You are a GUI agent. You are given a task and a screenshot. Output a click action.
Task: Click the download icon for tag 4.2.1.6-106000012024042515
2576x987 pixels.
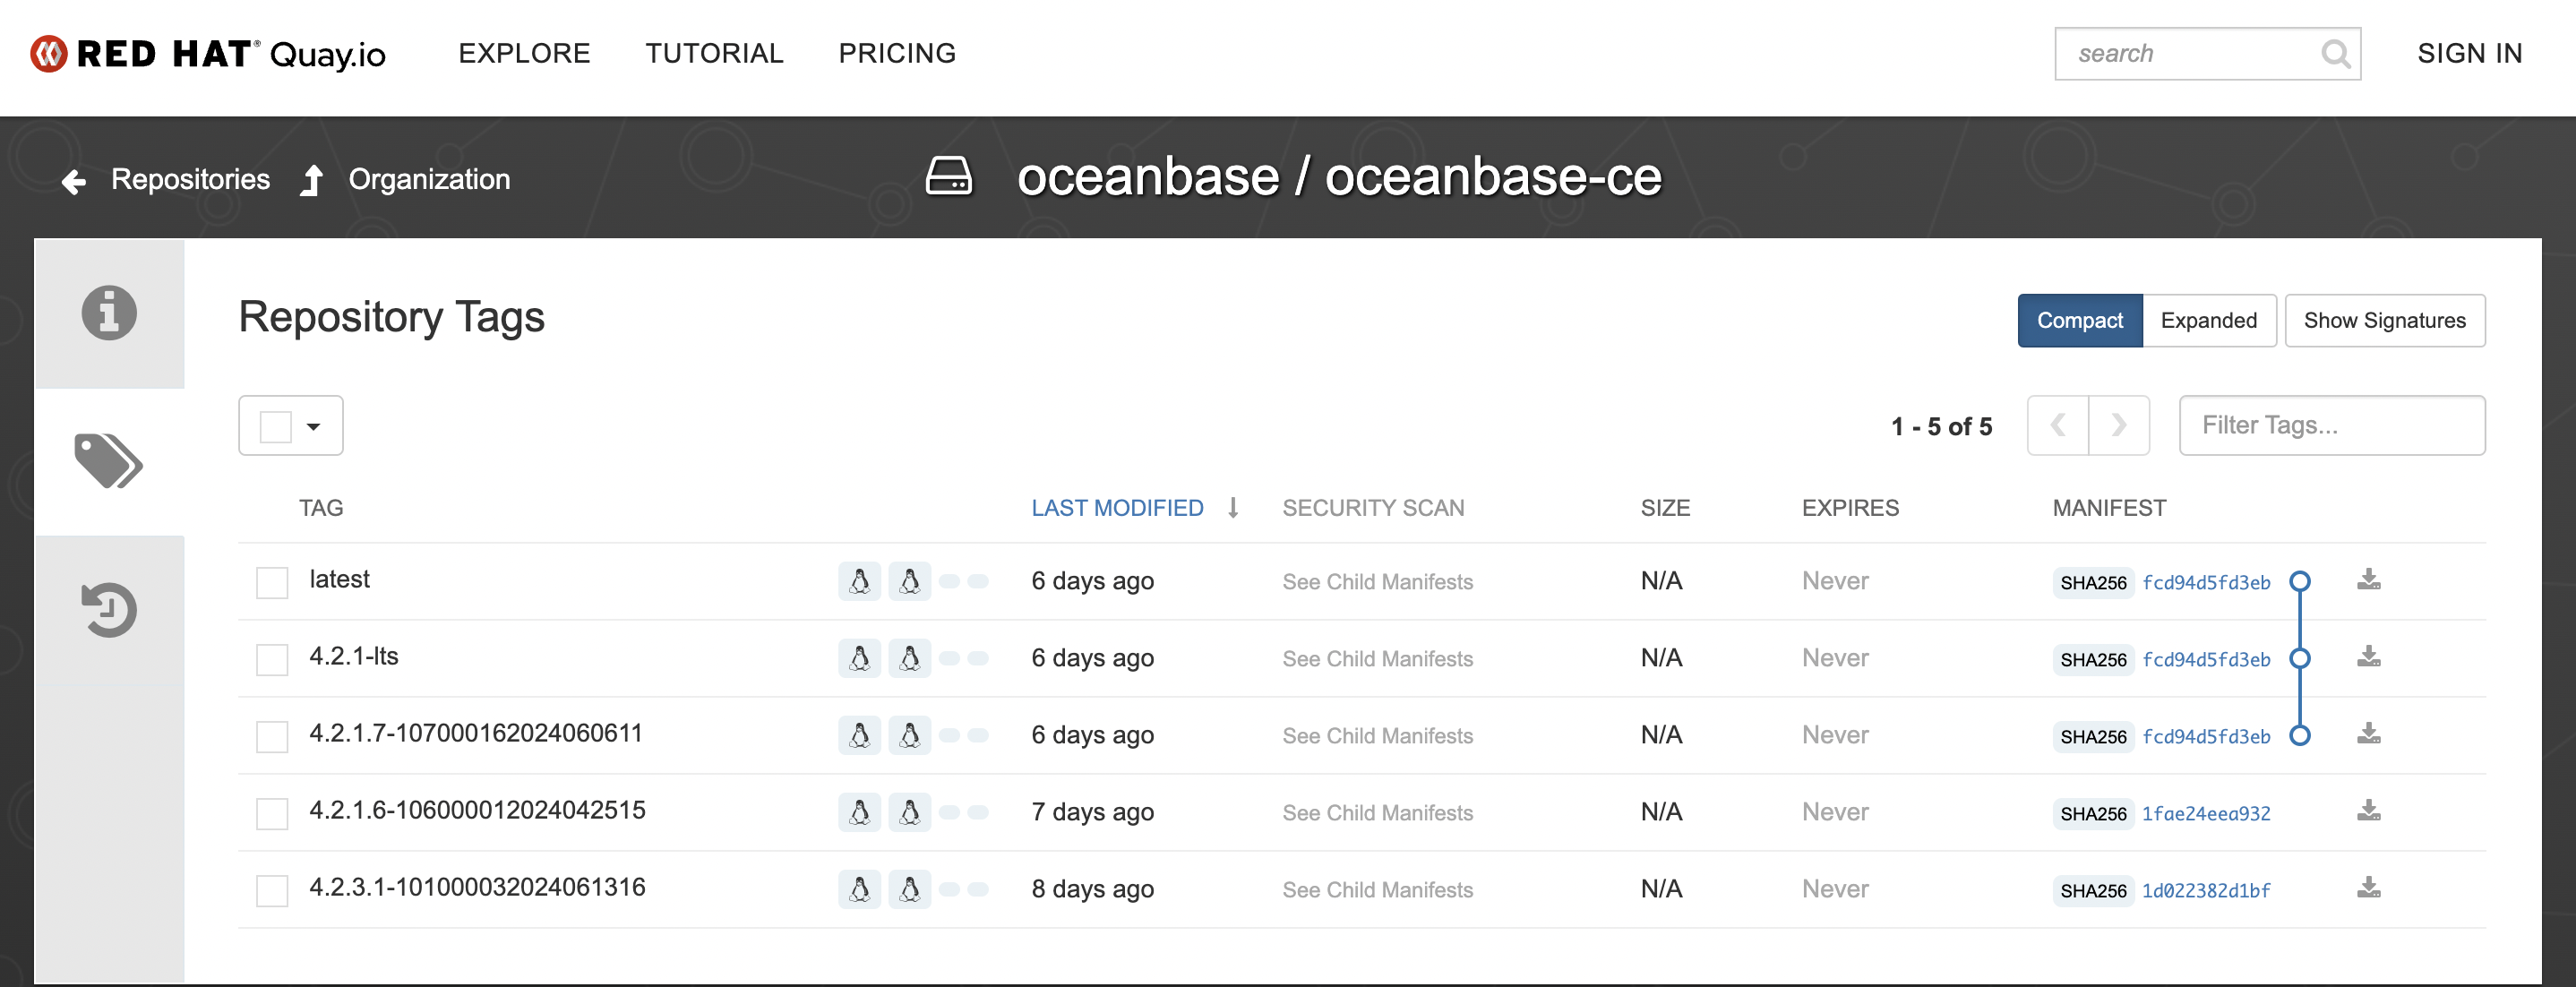(2368, 811)
